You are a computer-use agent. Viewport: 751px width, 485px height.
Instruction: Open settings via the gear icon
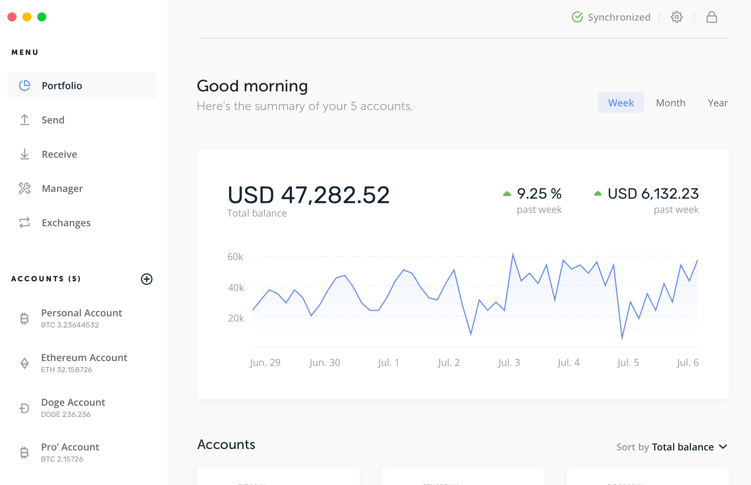click(677, 17)
